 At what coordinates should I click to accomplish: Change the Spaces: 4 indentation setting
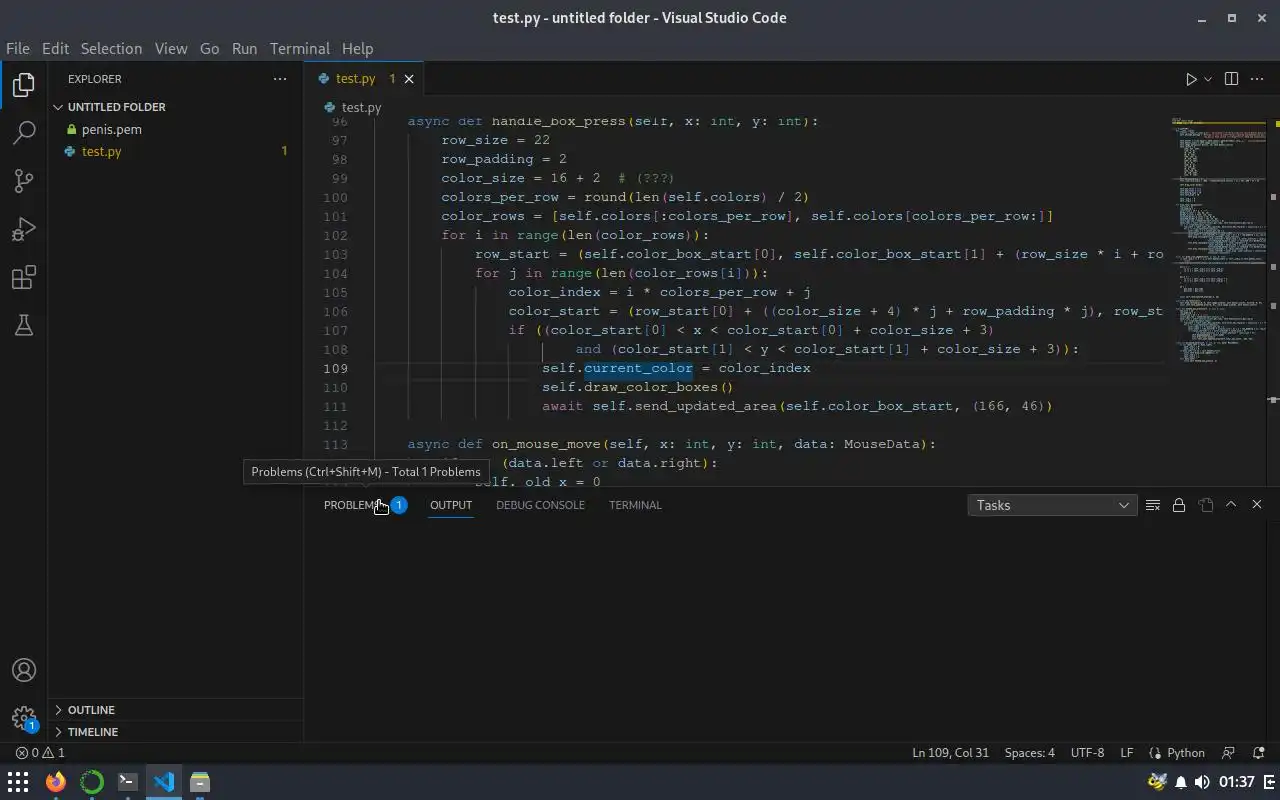pos(1030,753)
